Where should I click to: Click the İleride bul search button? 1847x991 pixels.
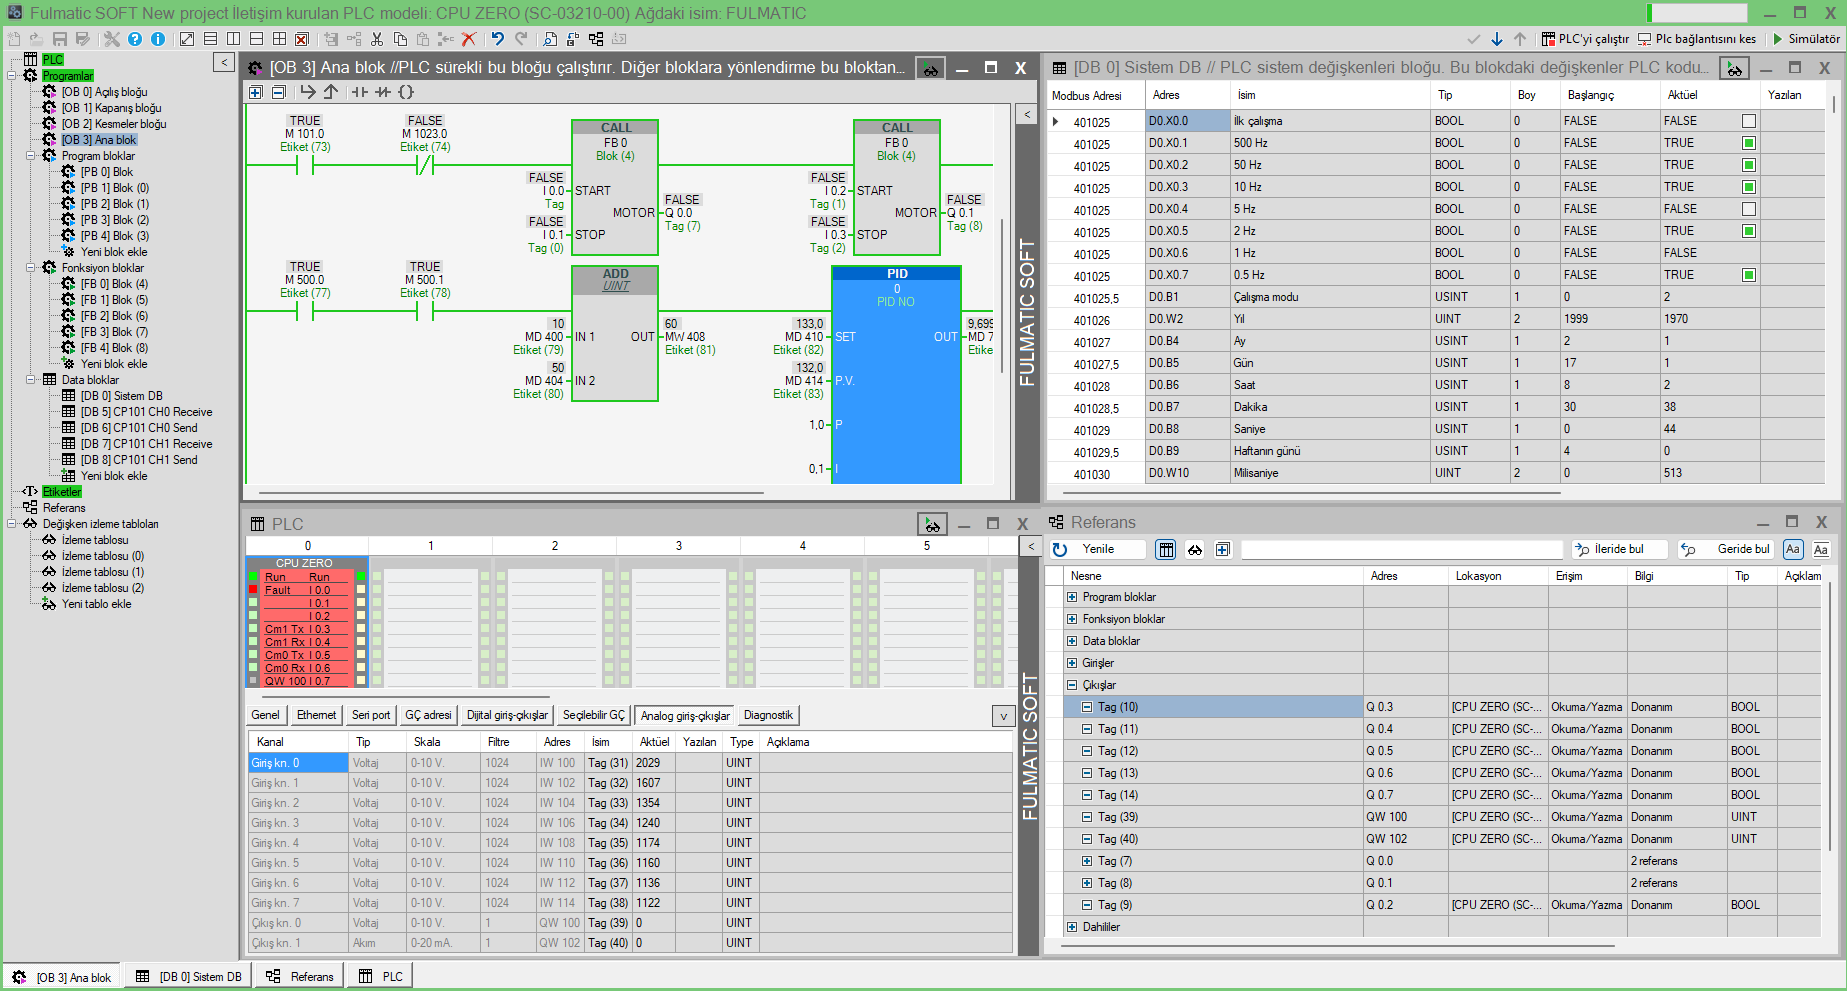(x=1619, y=549)
